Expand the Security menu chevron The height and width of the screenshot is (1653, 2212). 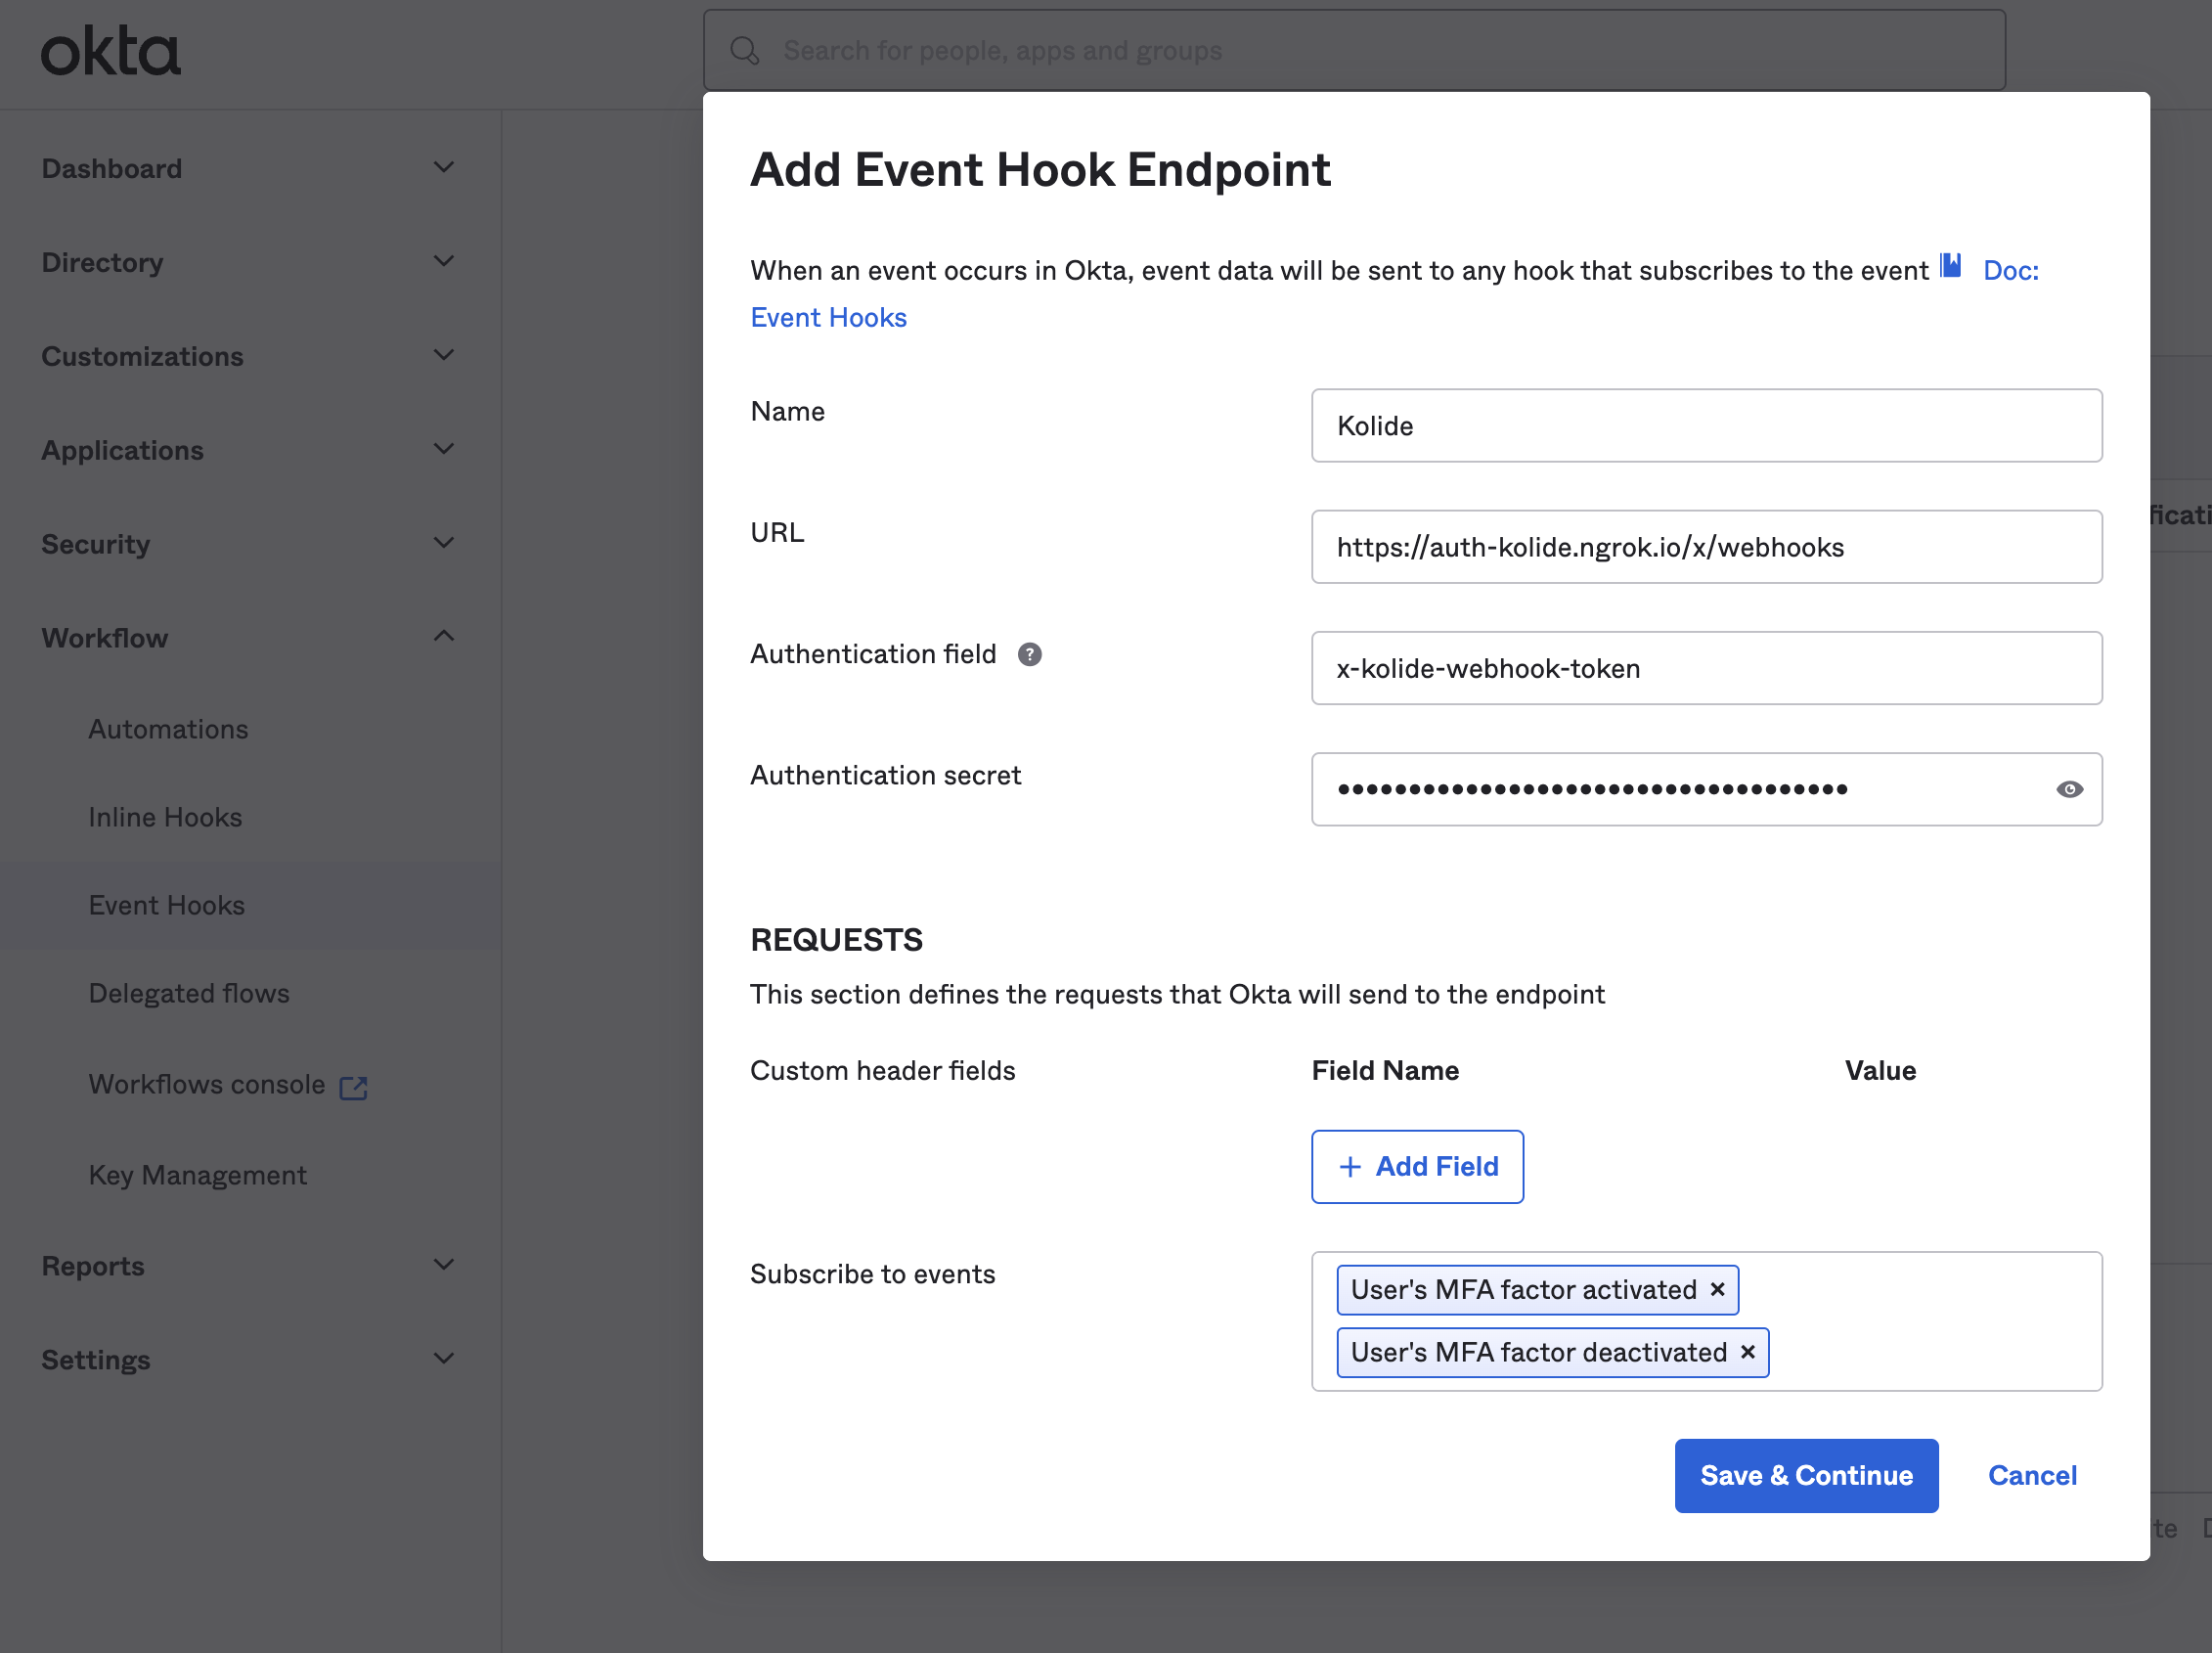(x=444, y=544)
